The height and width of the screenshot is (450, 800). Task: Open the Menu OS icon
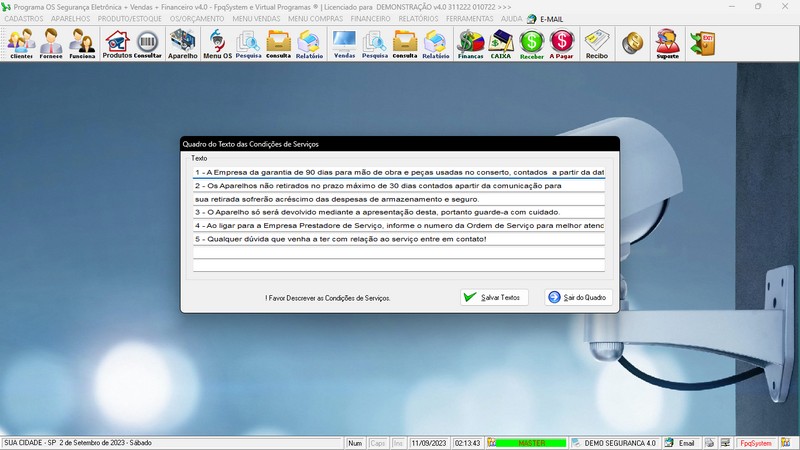coord(217,43)
